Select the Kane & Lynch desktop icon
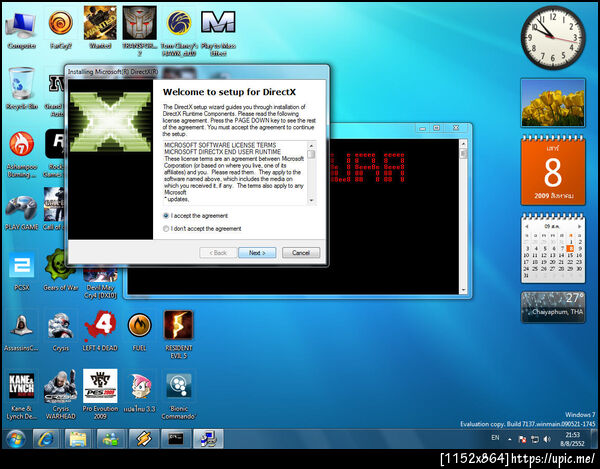600x469 pixels. pos(21,395)
